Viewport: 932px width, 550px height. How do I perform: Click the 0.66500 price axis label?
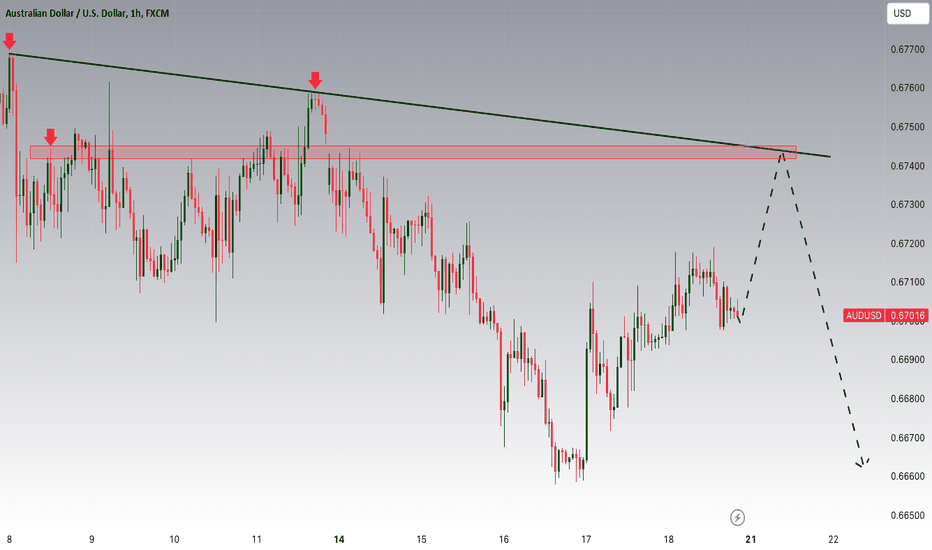(x=907, y=516)
